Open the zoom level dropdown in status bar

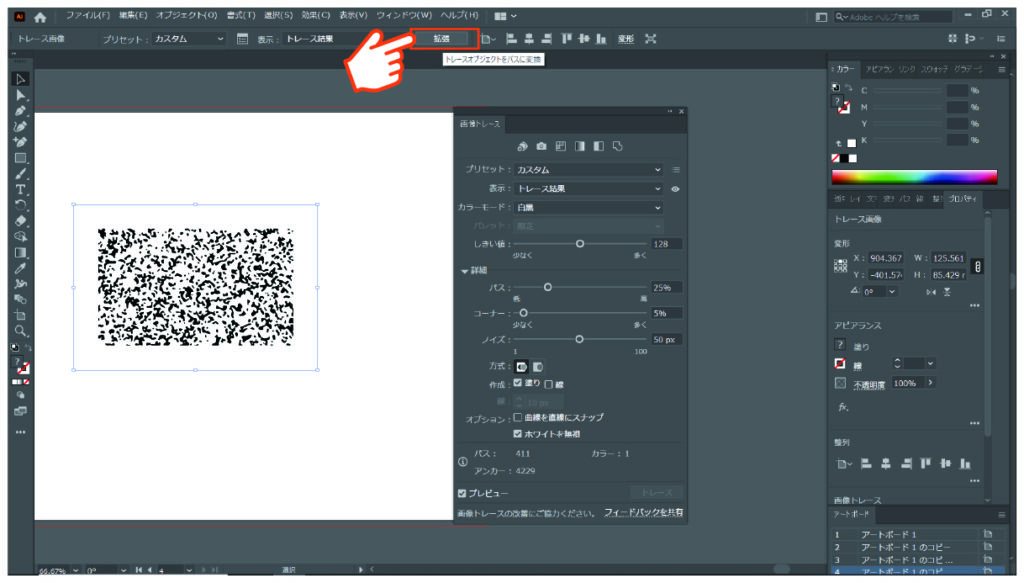click(76, 571)
